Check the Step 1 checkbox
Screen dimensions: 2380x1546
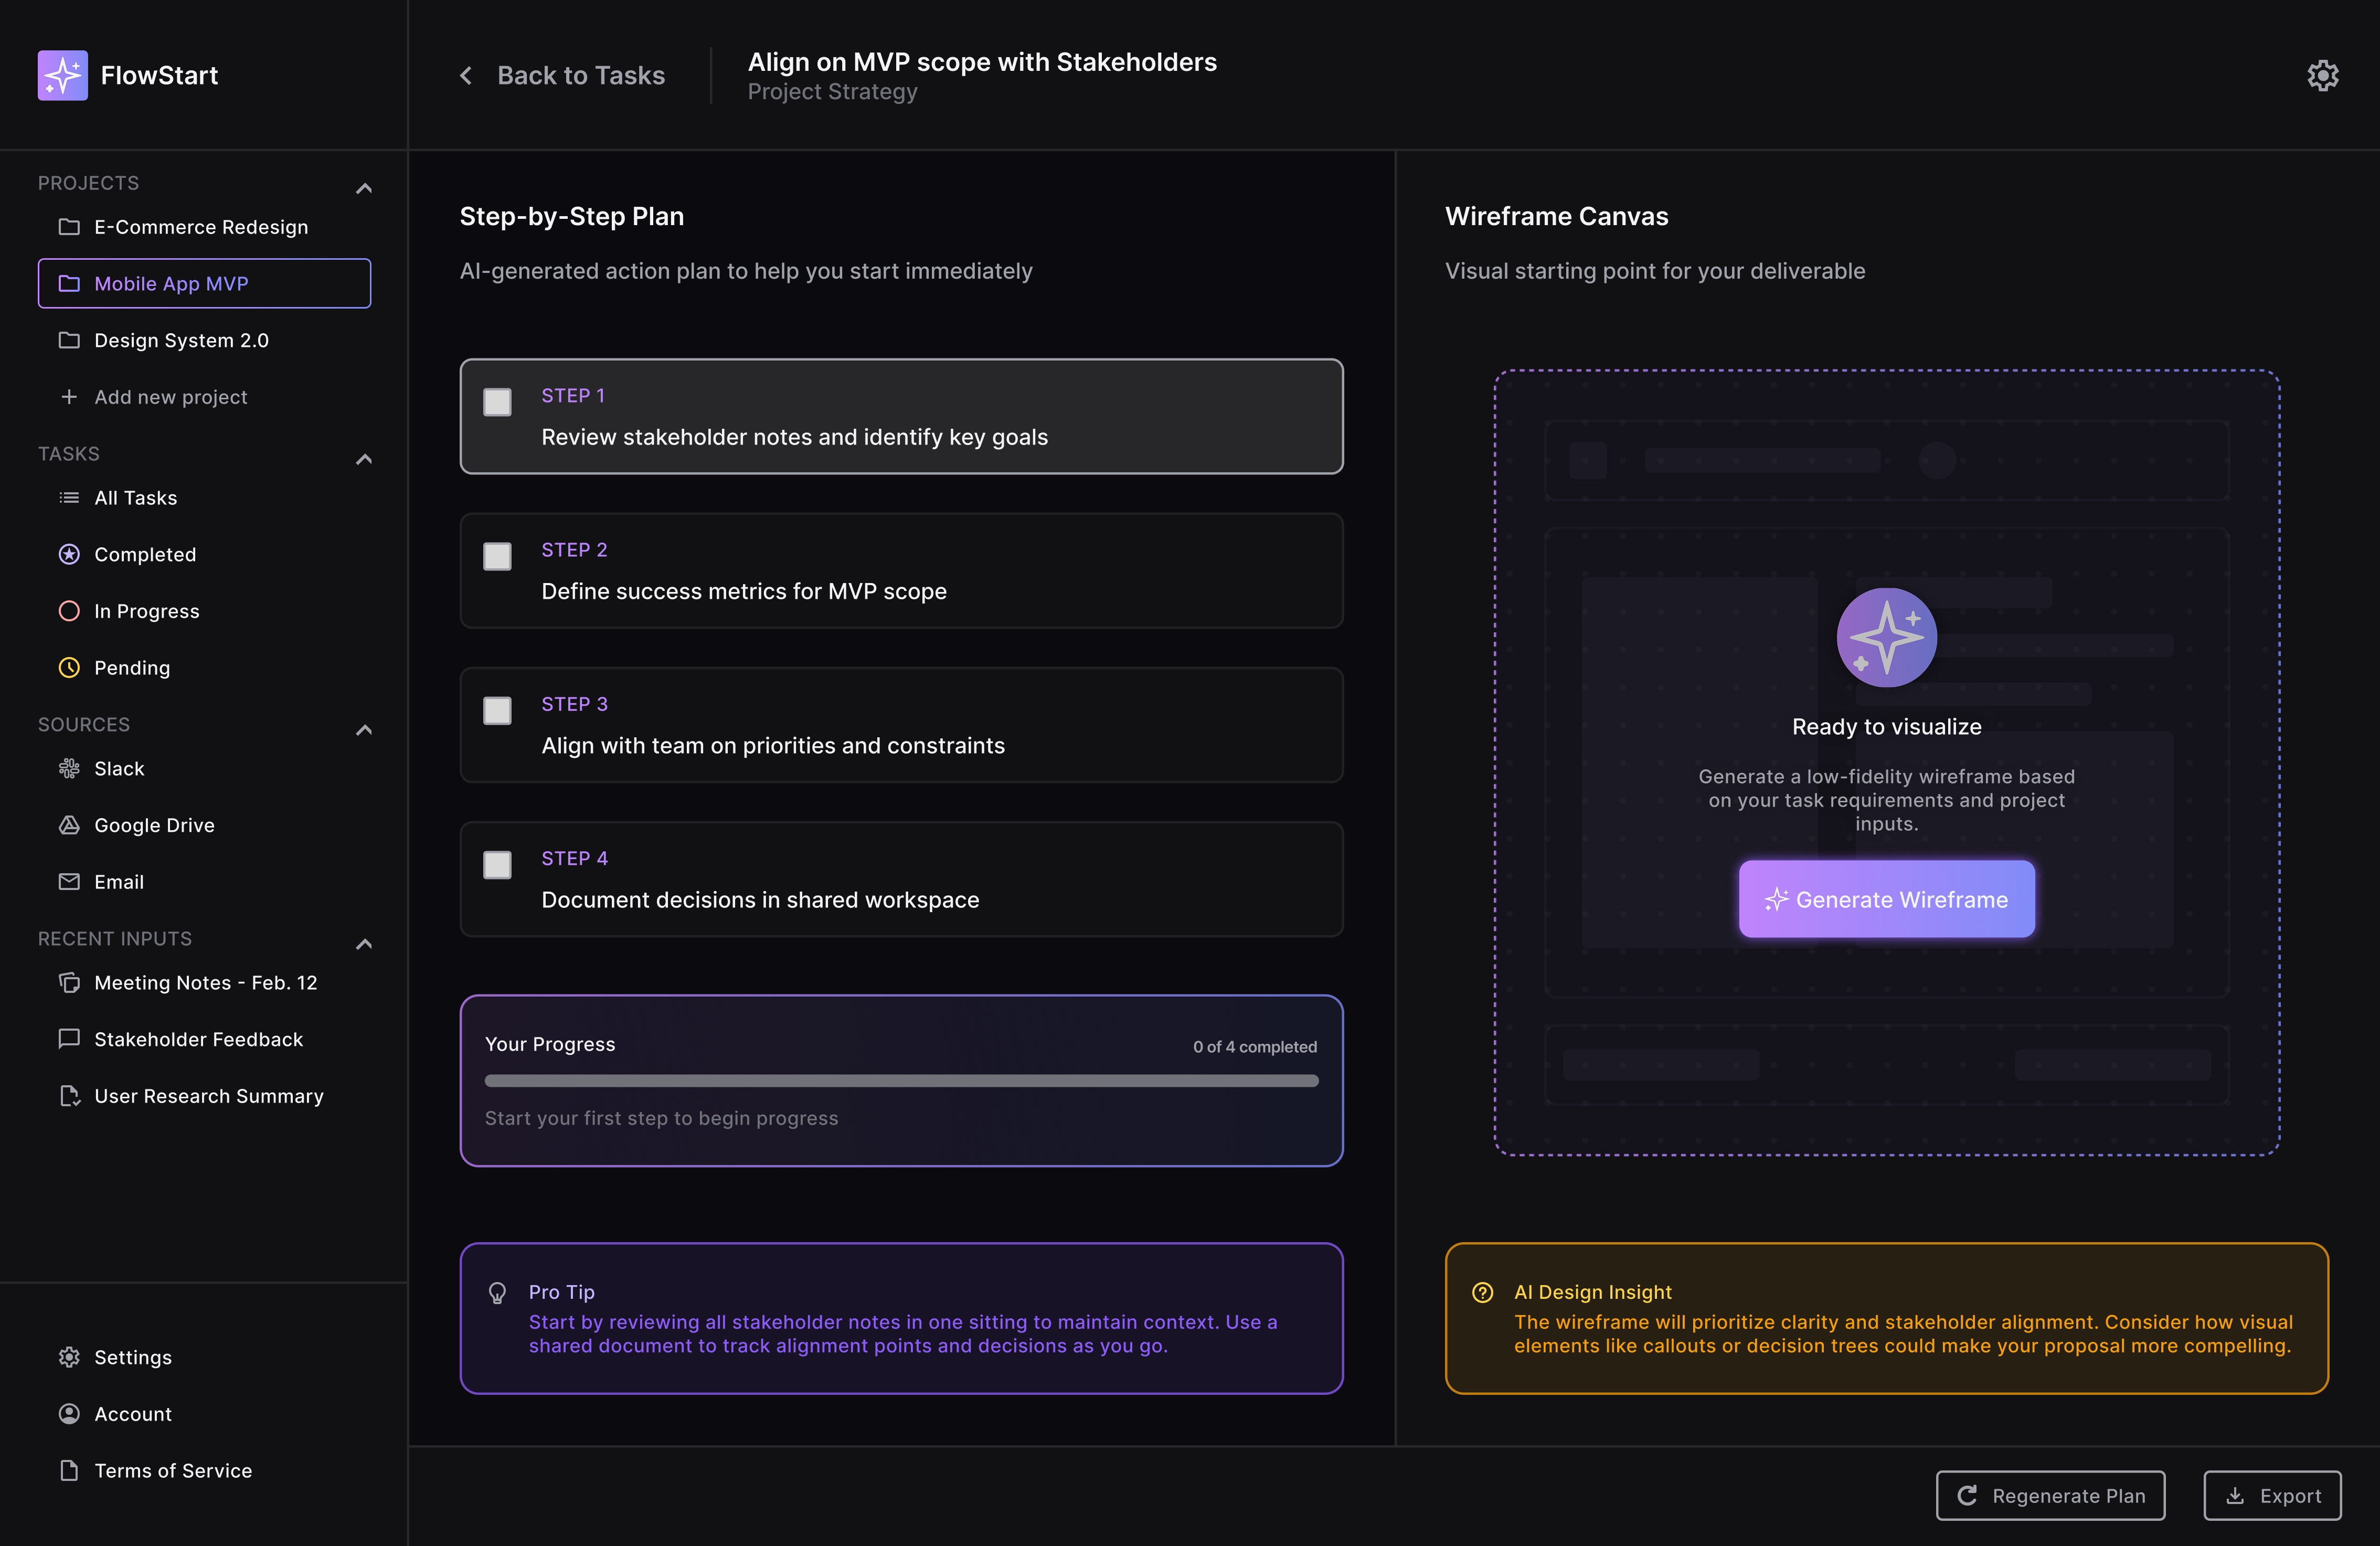[x=497, y=401]
